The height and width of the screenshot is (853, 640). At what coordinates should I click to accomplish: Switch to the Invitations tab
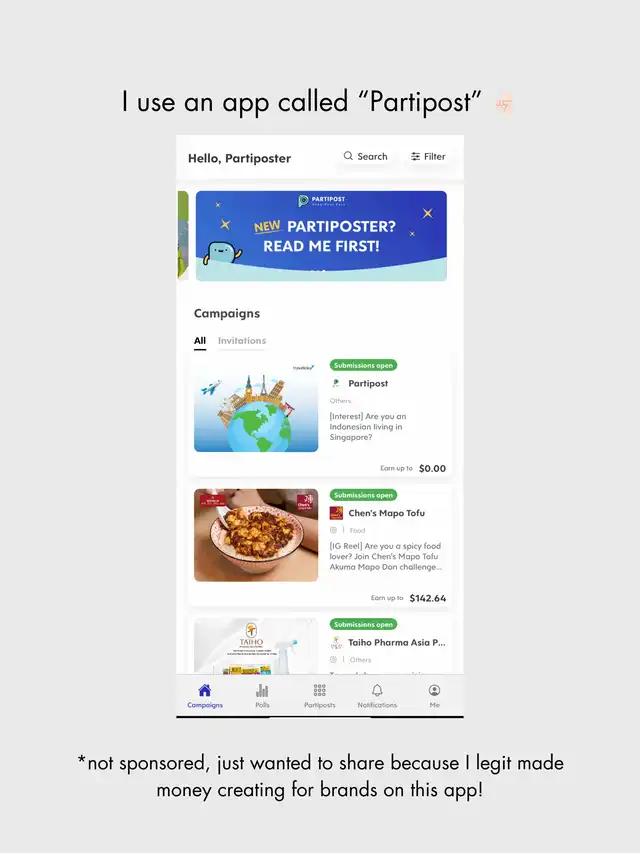pyautogui.click(x=242, y=341)
